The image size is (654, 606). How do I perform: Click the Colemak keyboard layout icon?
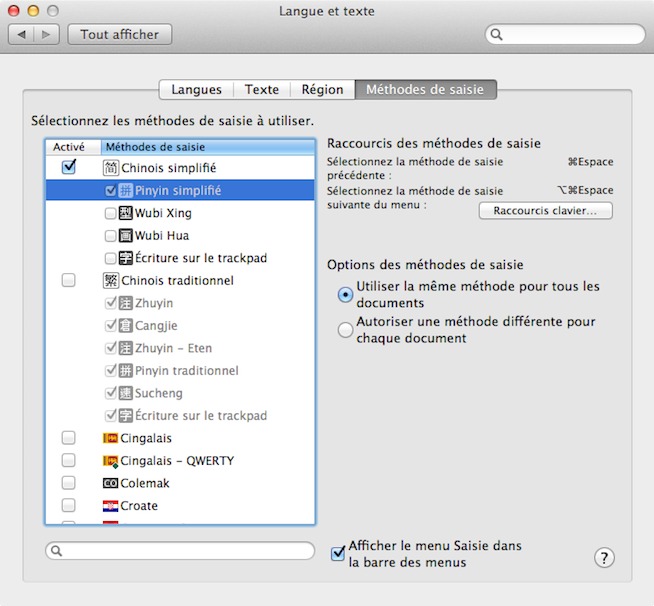tap(110, 483)
